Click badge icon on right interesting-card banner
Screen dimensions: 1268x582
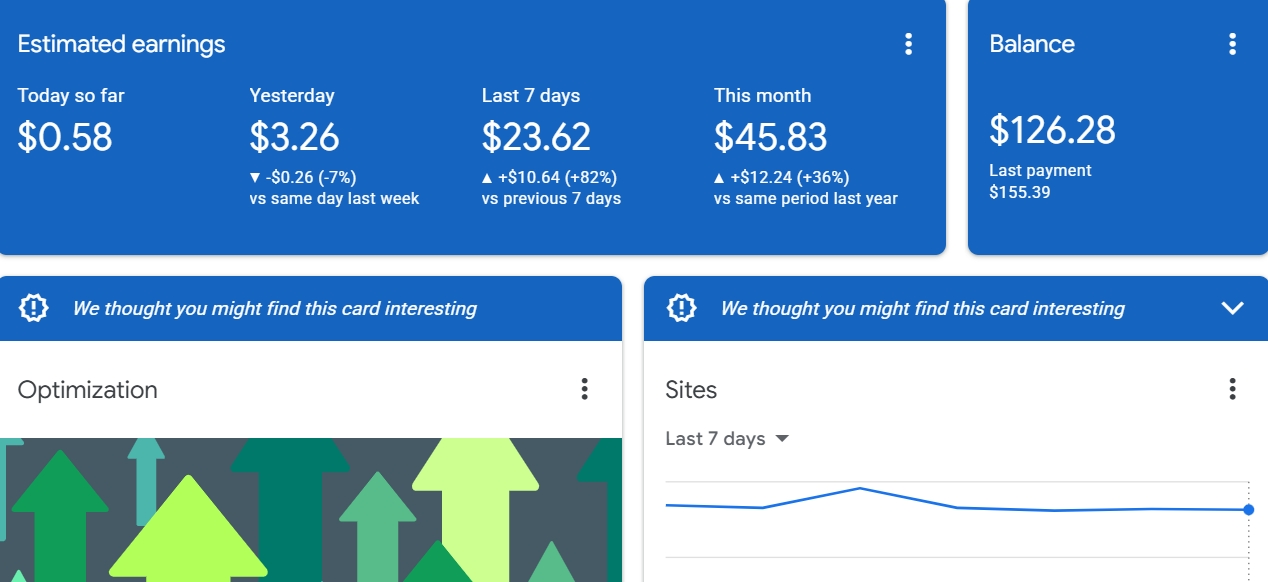click(681, 308)
